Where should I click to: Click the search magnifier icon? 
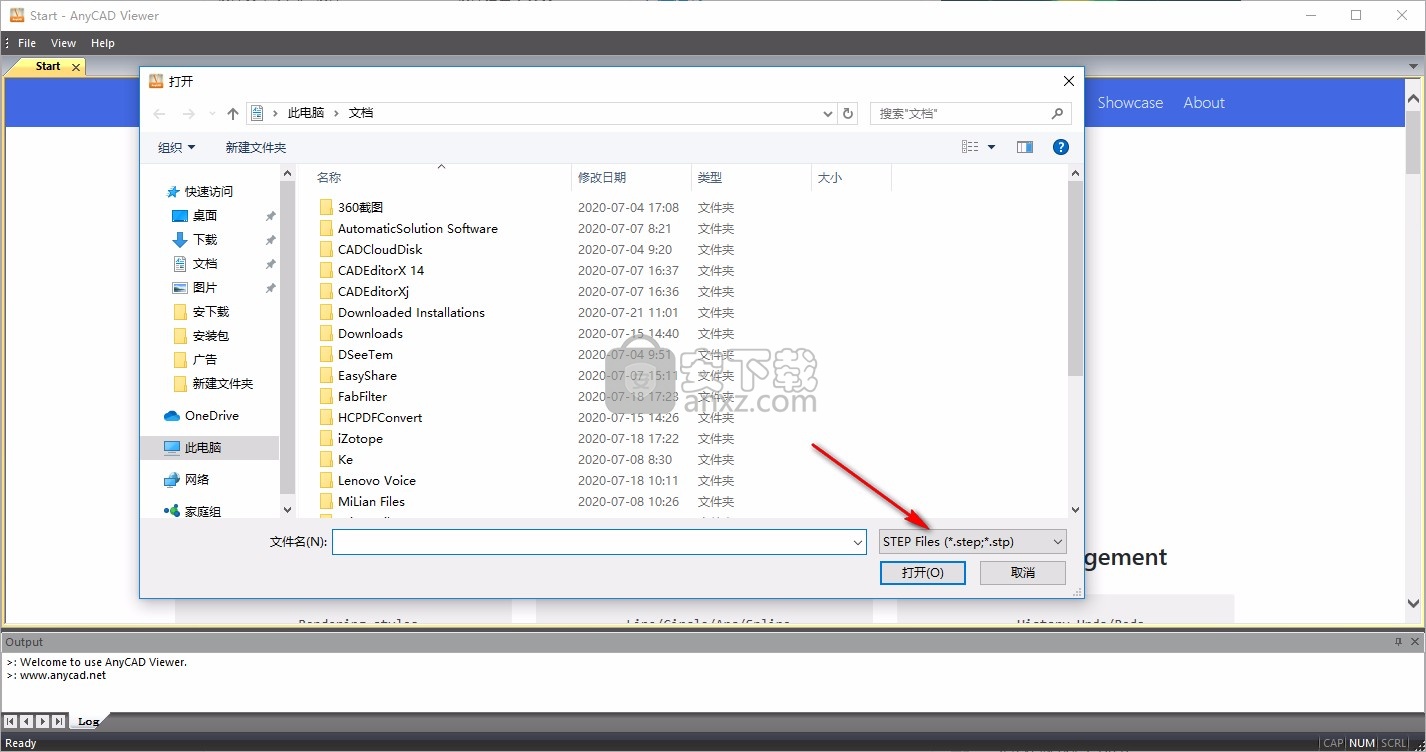pyautogui.click(x=1058, y=114)
